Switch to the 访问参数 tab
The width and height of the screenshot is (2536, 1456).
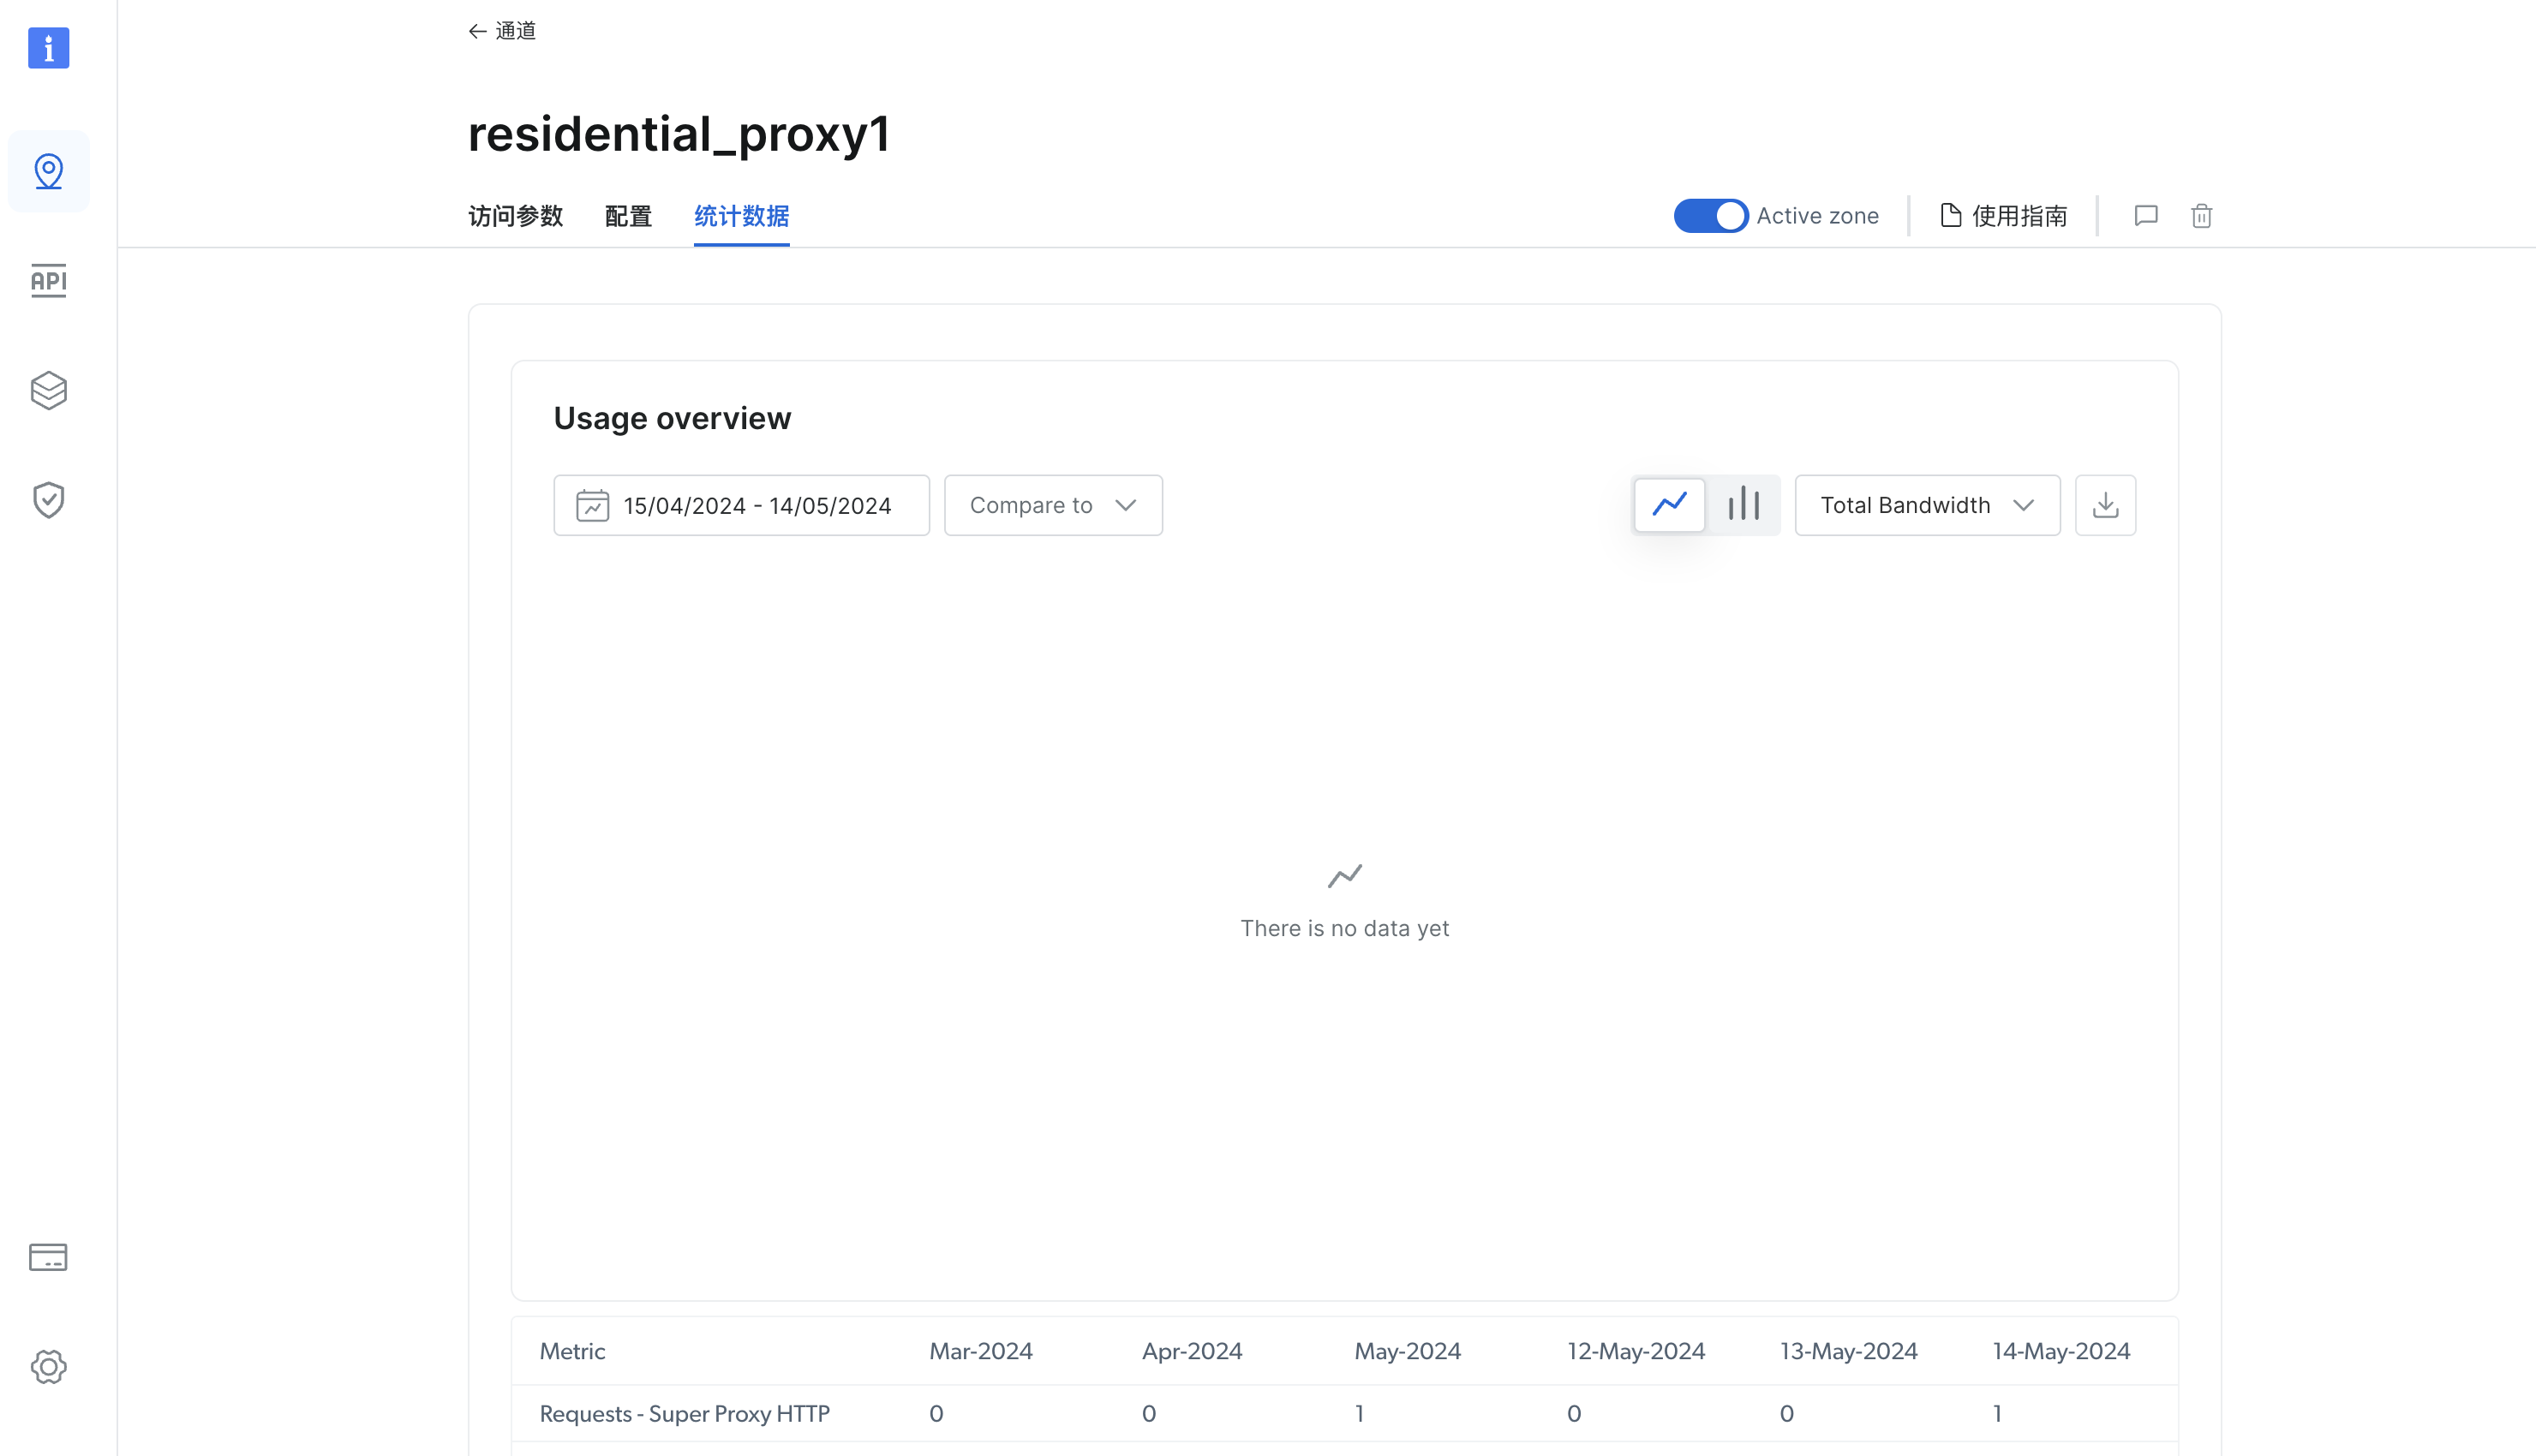click(x=515, y=216)
